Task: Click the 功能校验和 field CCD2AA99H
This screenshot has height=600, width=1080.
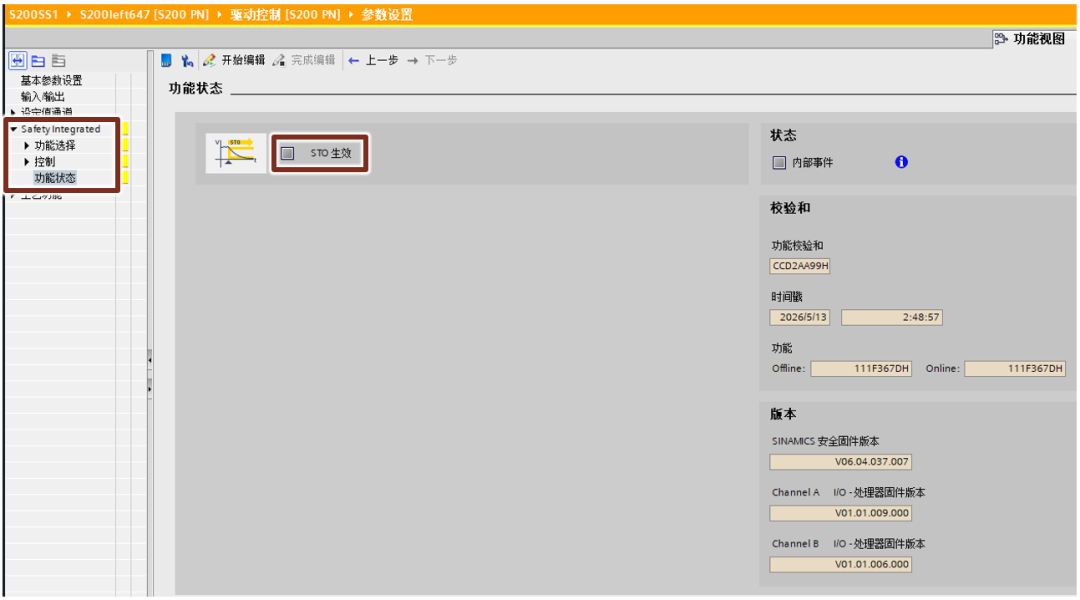Action: point(800,266)
